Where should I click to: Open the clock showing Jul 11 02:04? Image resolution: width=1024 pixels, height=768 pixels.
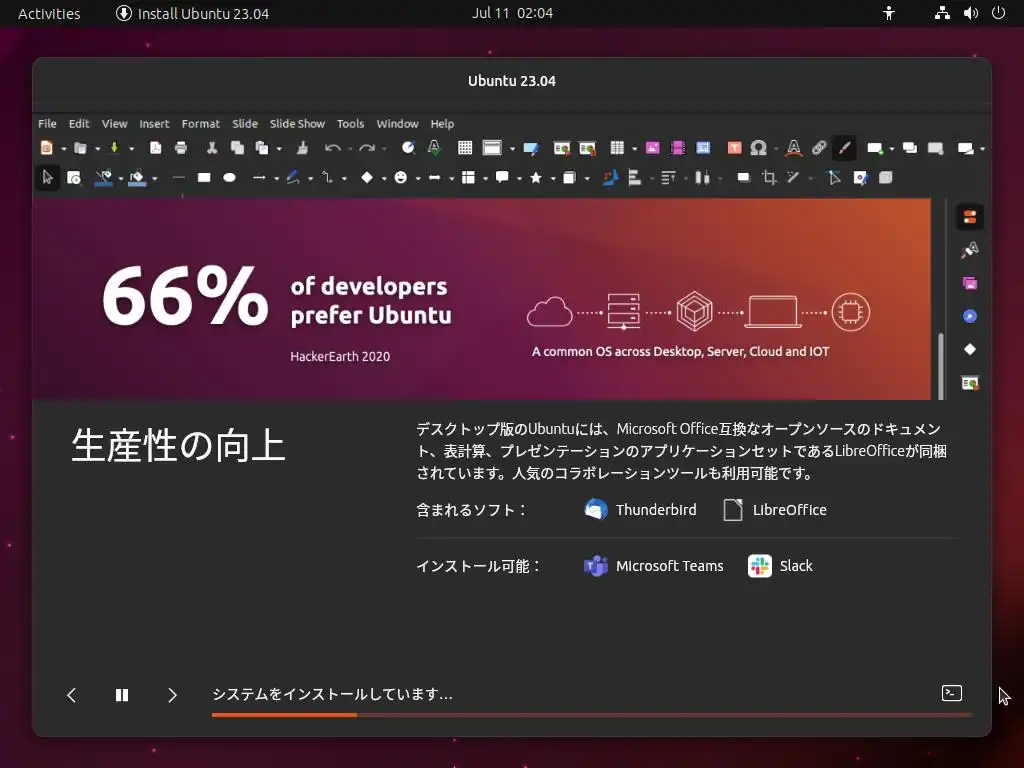[512, 13]
